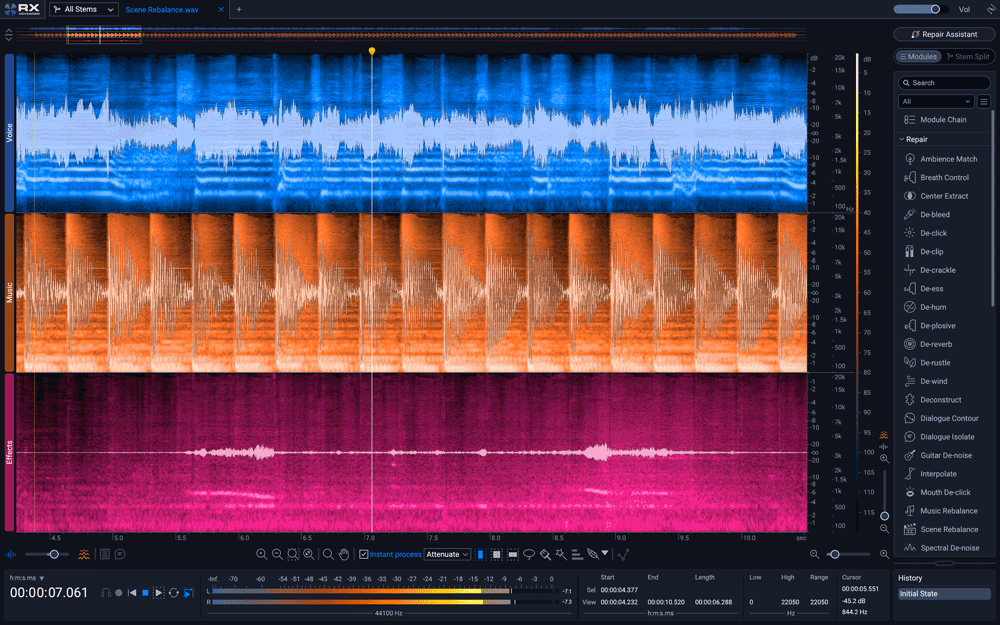Click the headphones monitor icon in transport
The image size is (1000, 625).
coord(105,593)
